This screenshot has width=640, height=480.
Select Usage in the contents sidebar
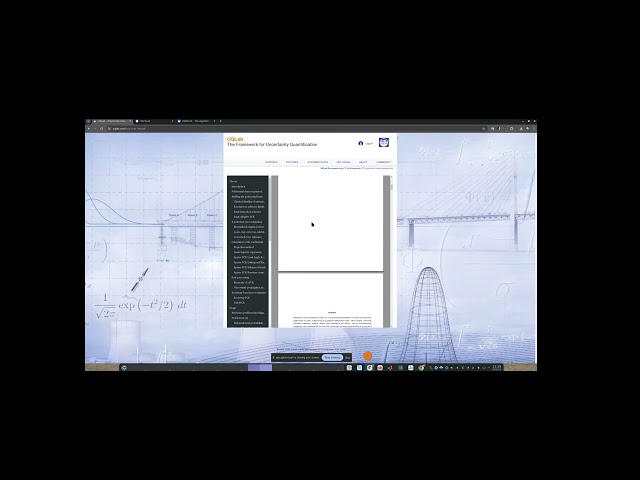pyautogui.click(x=233, y=308)
